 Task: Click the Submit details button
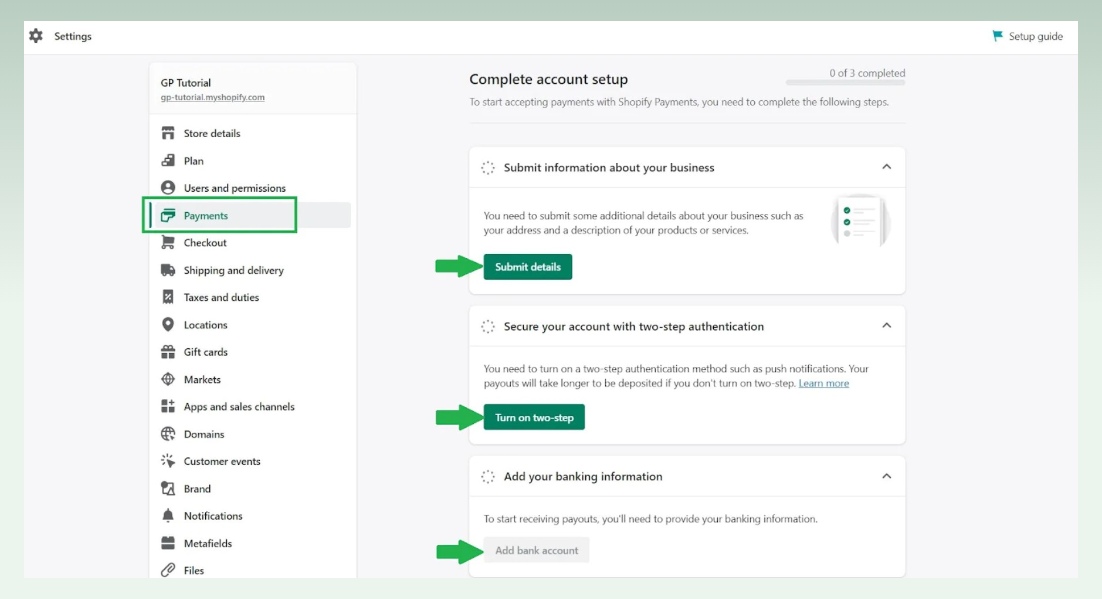(x=528, y=266)
